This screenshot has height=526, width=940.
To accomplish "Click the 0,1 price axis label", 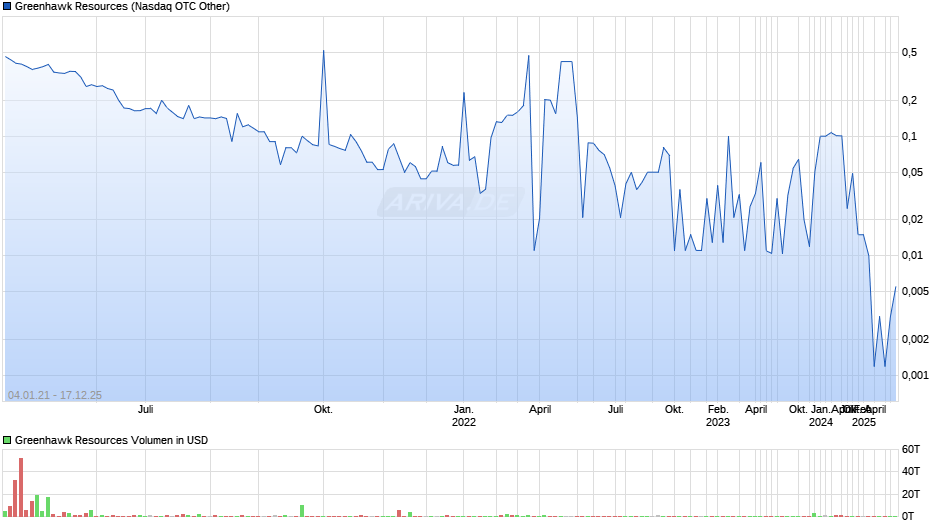I will [909, 137].
